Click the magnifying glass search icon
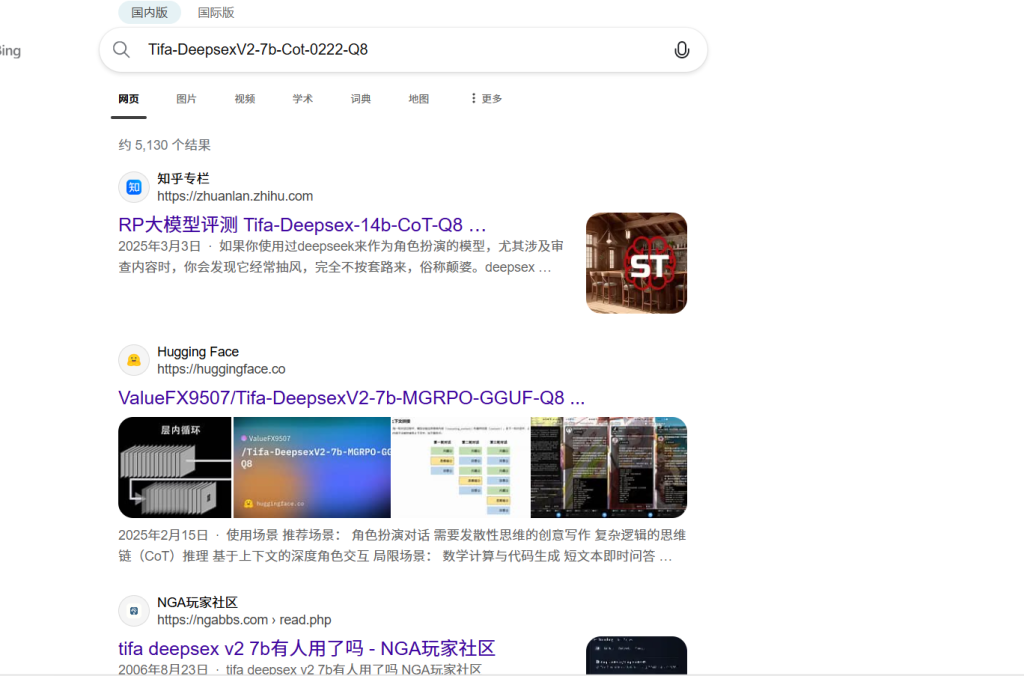Screen dimensions: 1024x676 click(122, 50)
